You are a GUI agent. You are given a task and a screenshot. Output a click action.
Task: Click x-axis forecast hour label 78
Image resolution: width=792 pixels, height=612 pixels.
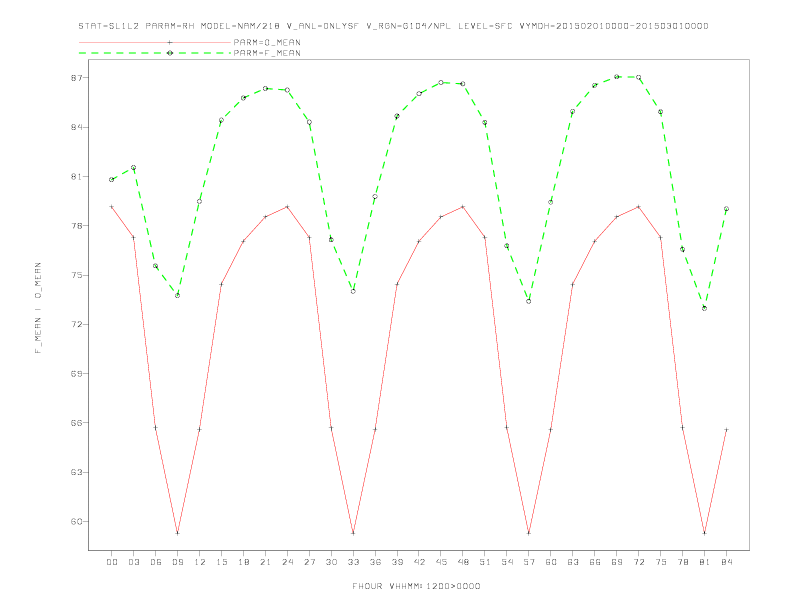point(682,562)
